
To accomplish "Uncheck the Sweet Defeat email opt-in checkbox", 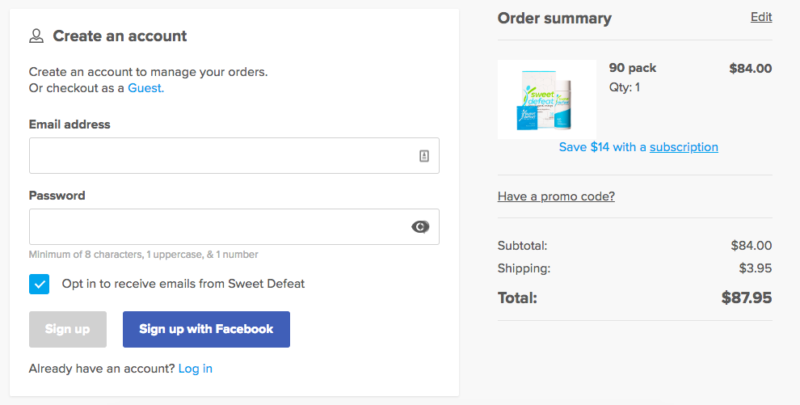I will (x=39, y=284).
